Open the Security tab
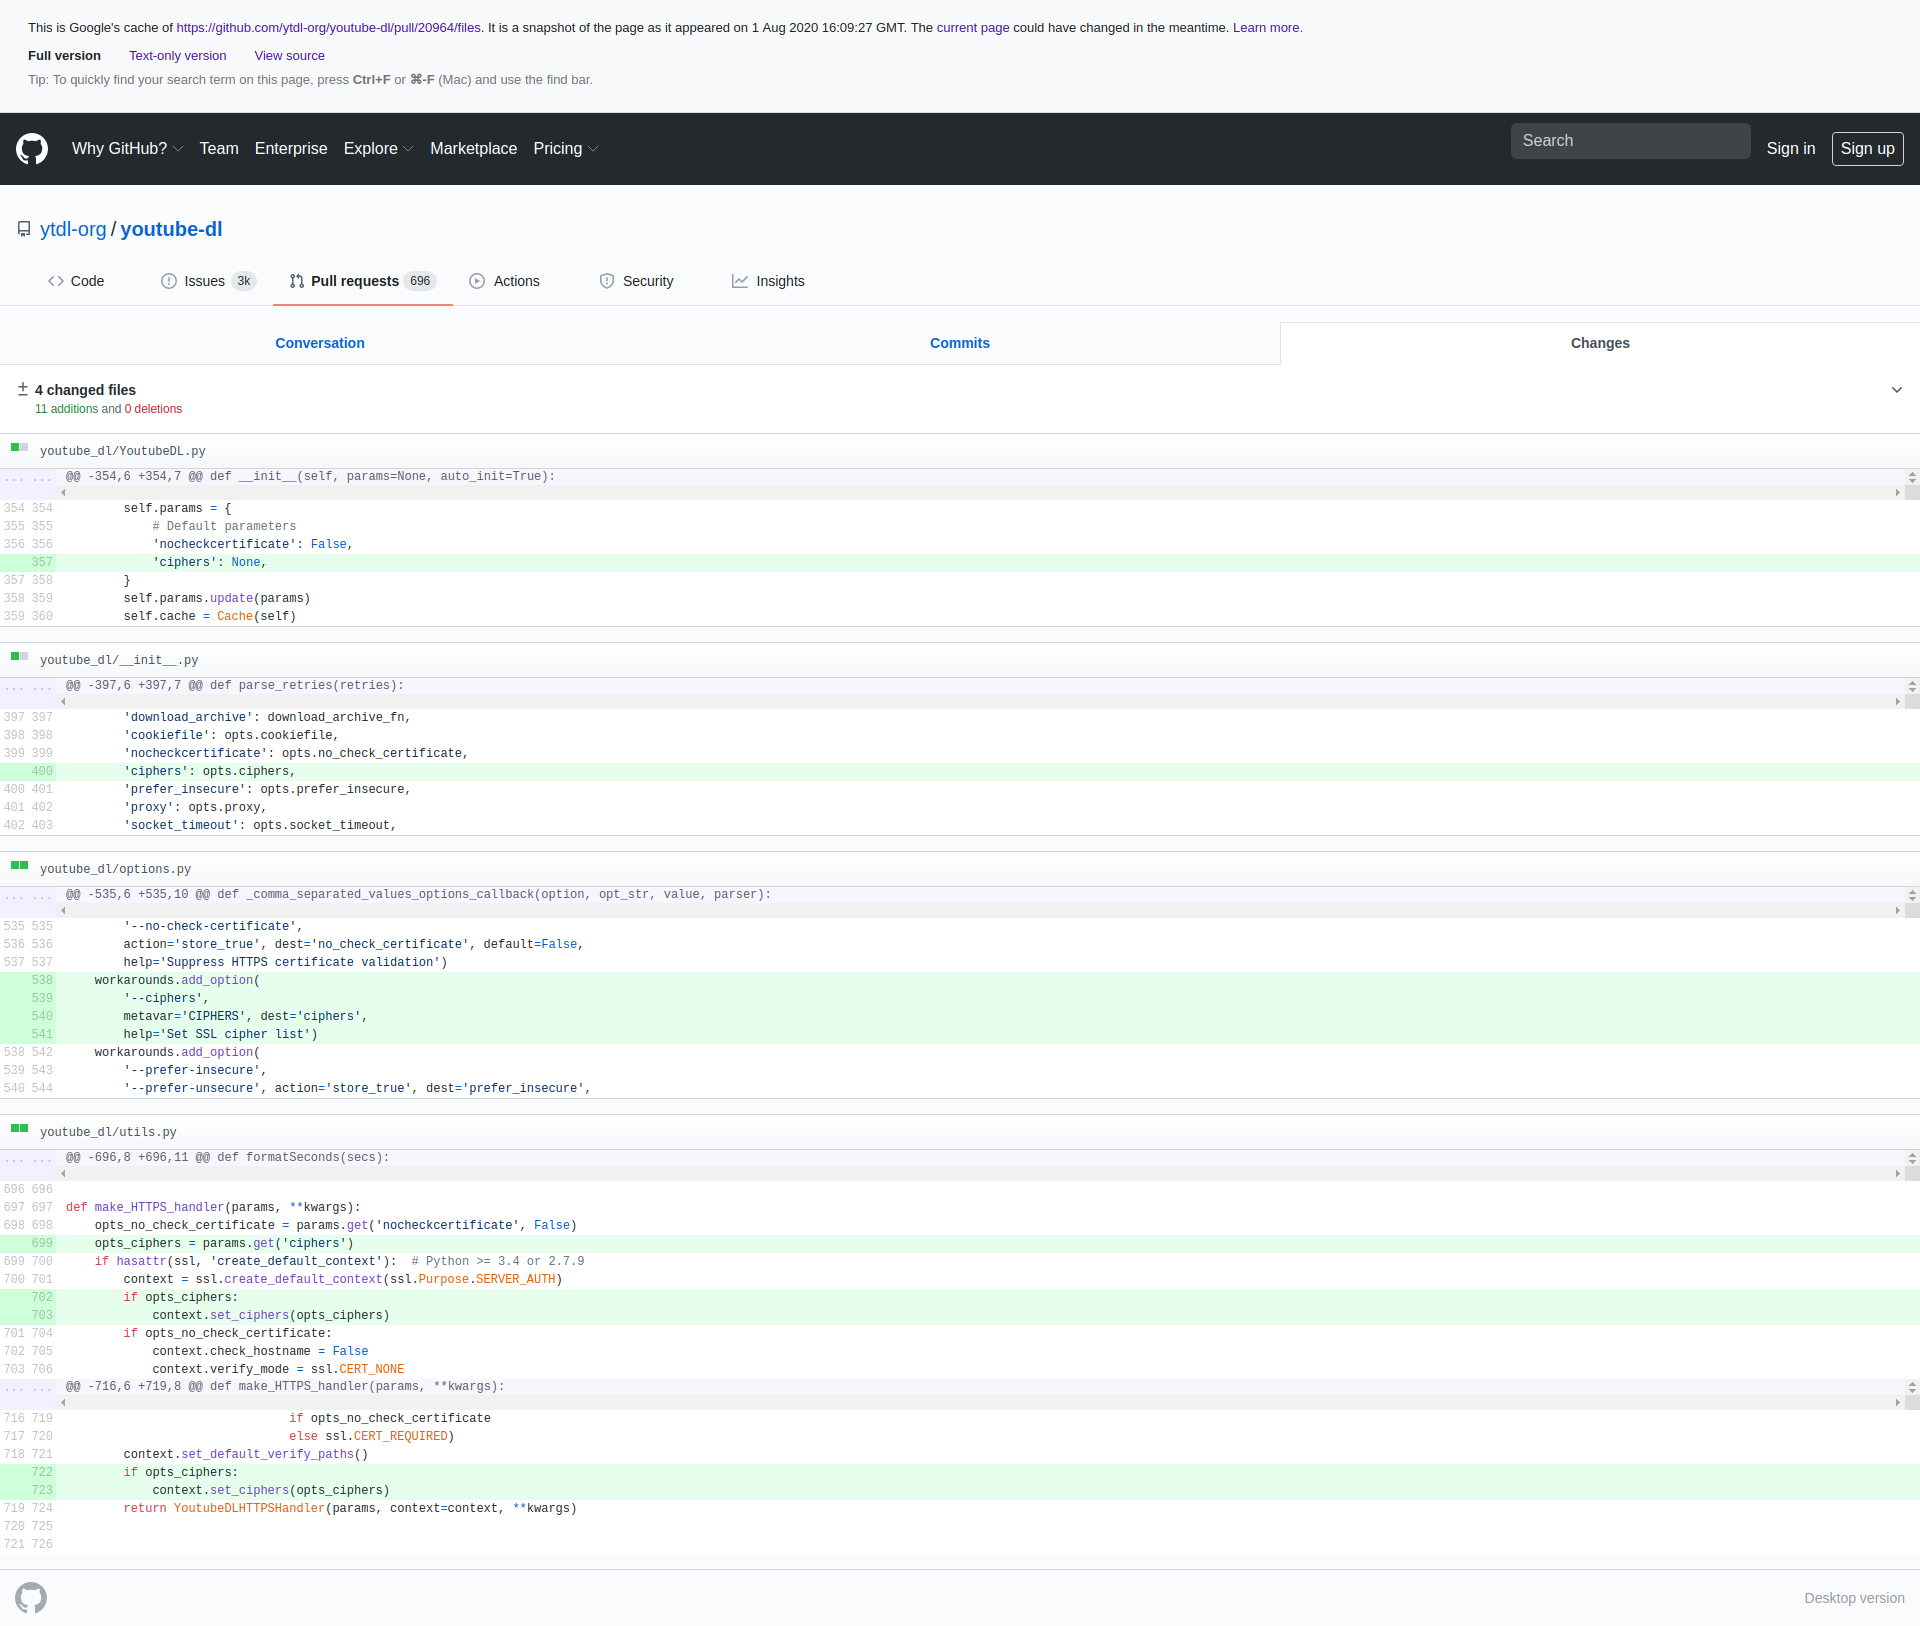 pyautogui.click(x=636, y=281)
